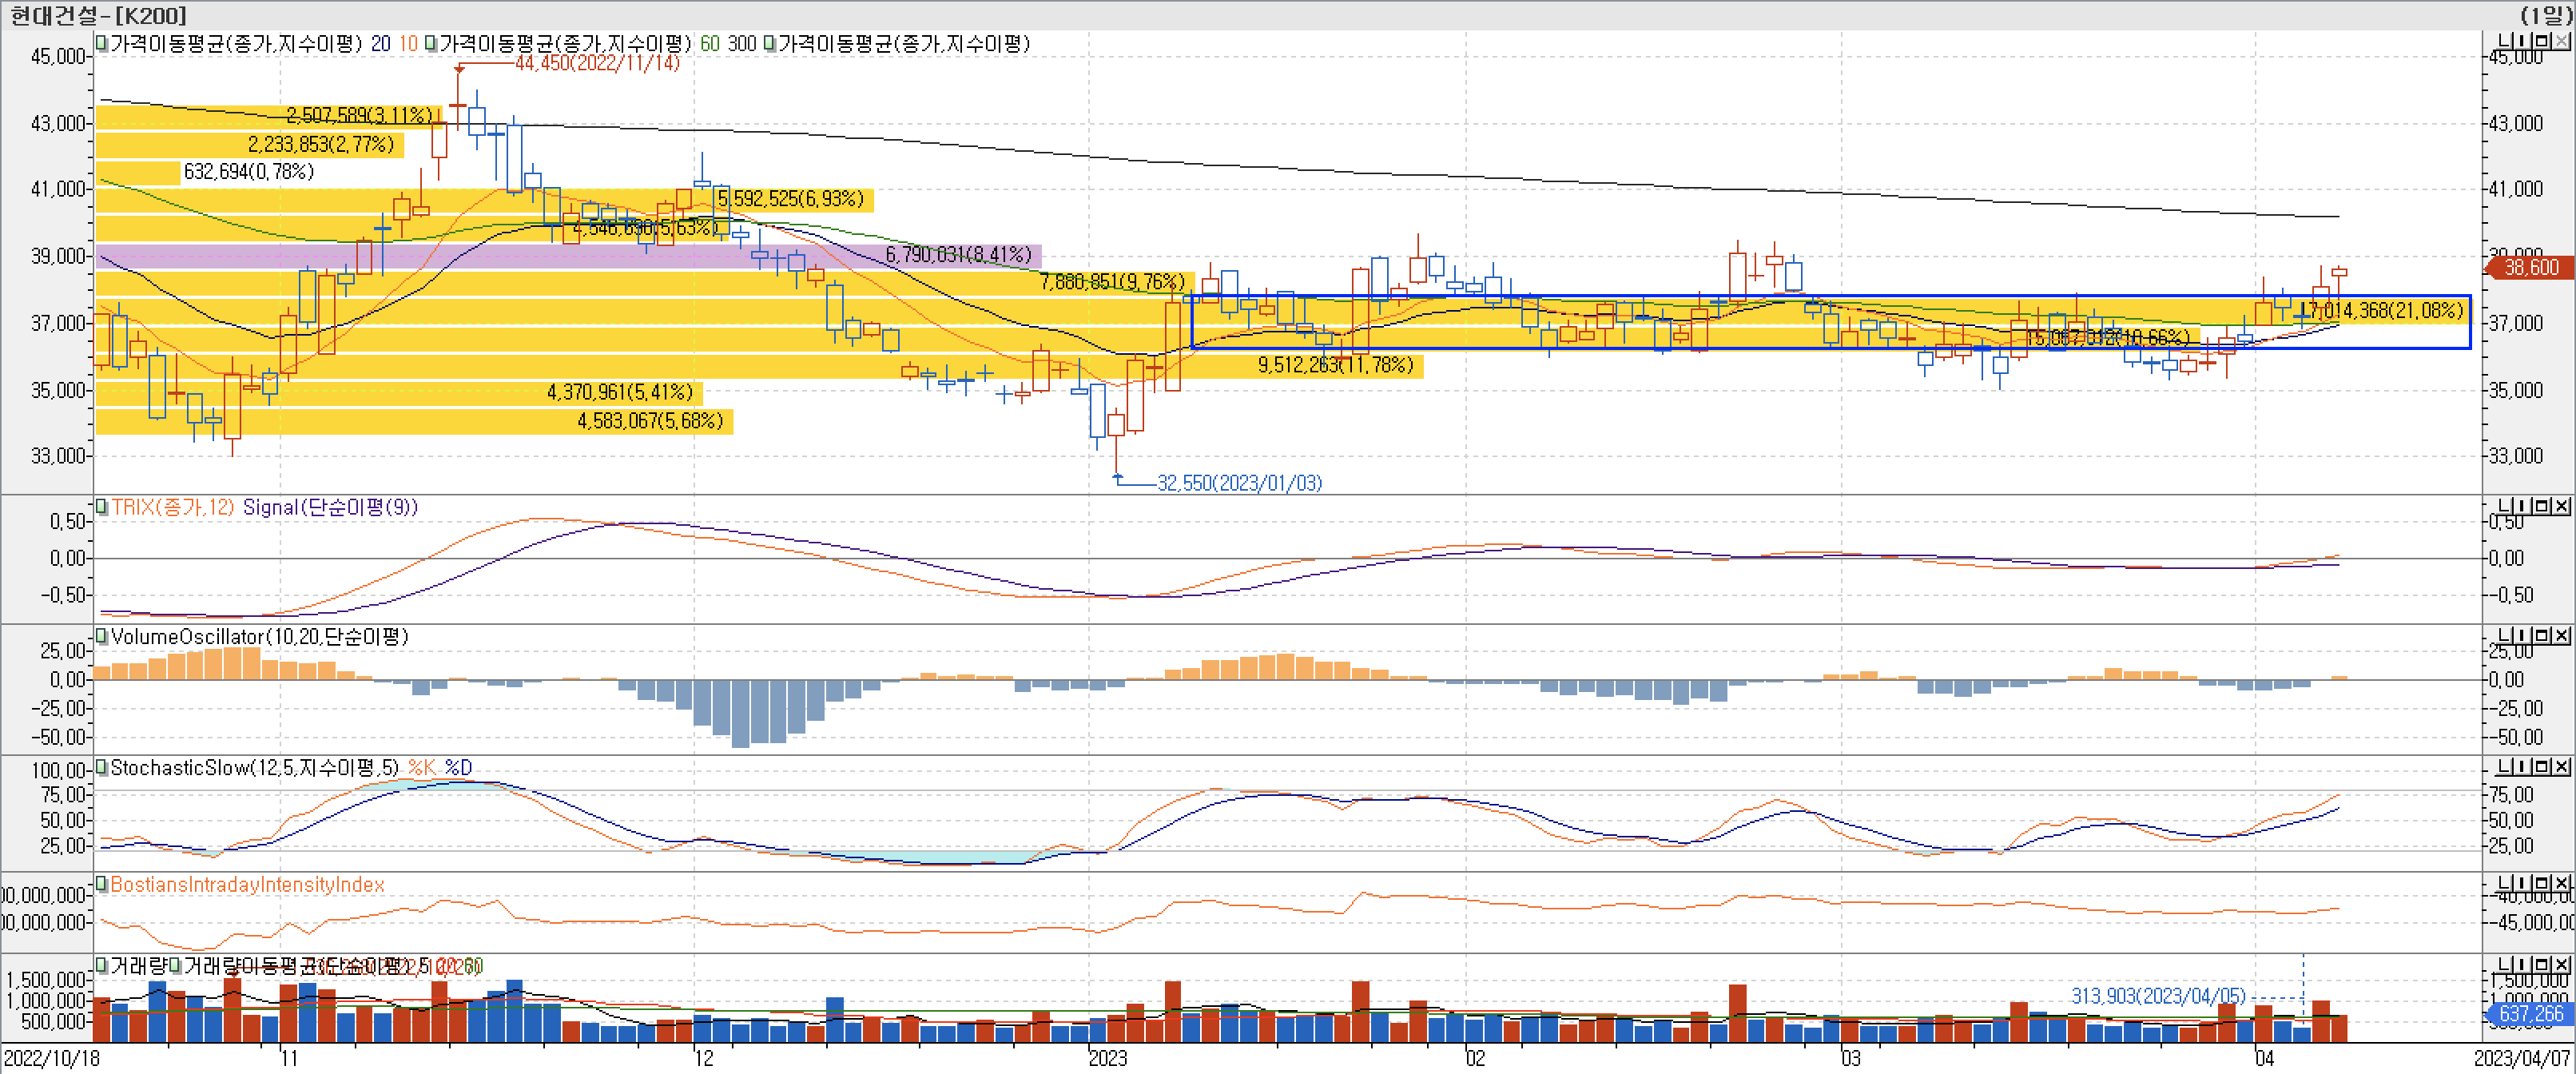Maximize the main price chart panel

[x=2542, y=41]
